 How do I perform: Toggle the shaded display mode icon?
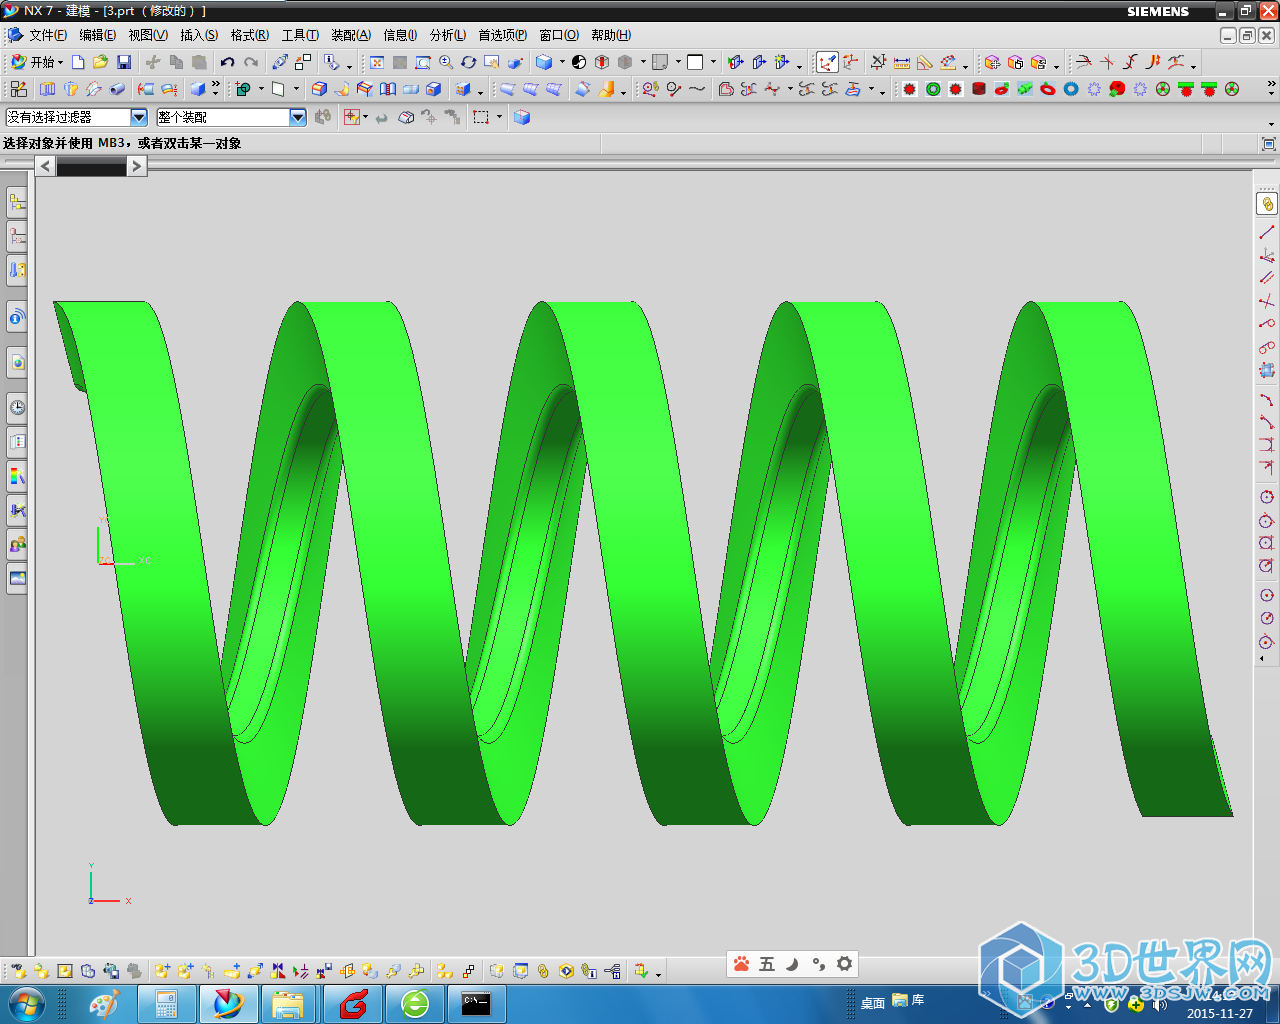coord(544,62)
